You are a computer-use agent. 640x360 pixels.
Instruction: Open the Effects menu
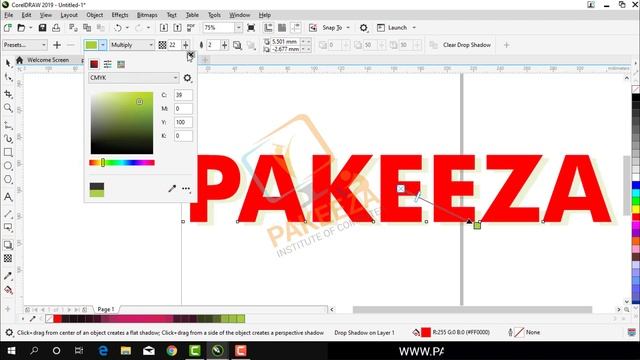[x=120, y=15]
